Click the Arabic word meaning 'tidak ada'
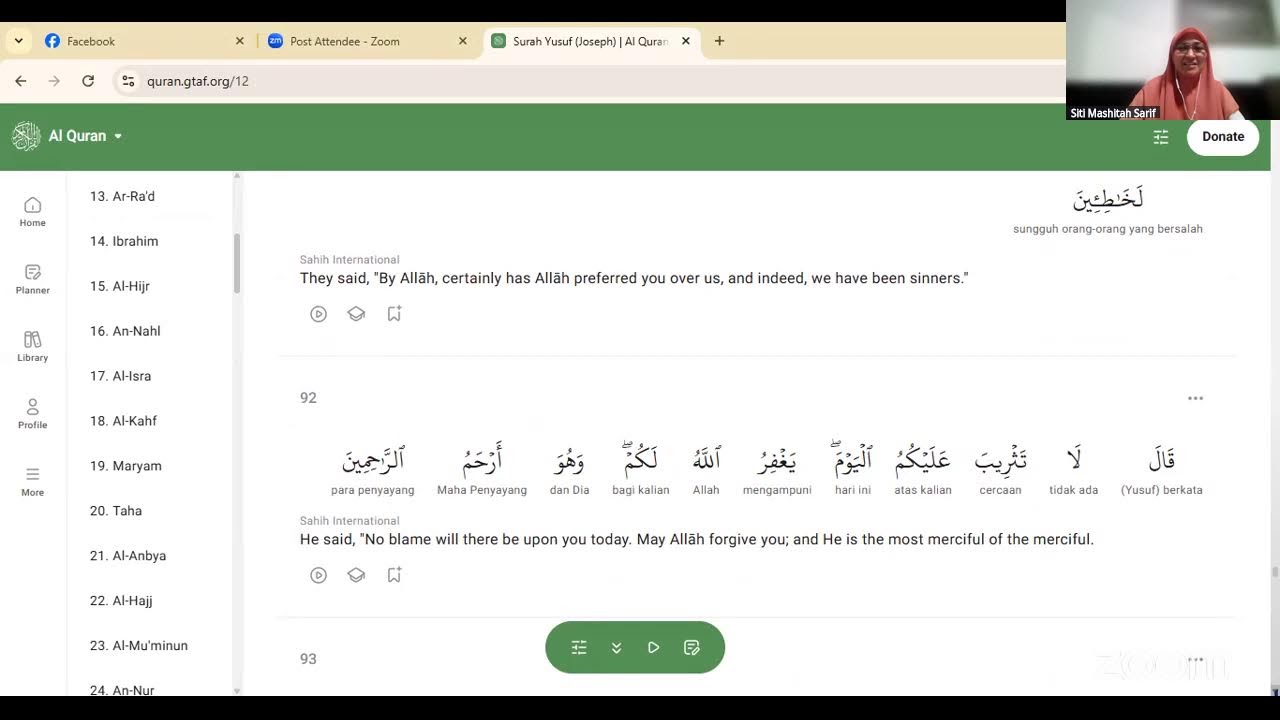This screenshot has width=1280, height=720. (1074, 459)
